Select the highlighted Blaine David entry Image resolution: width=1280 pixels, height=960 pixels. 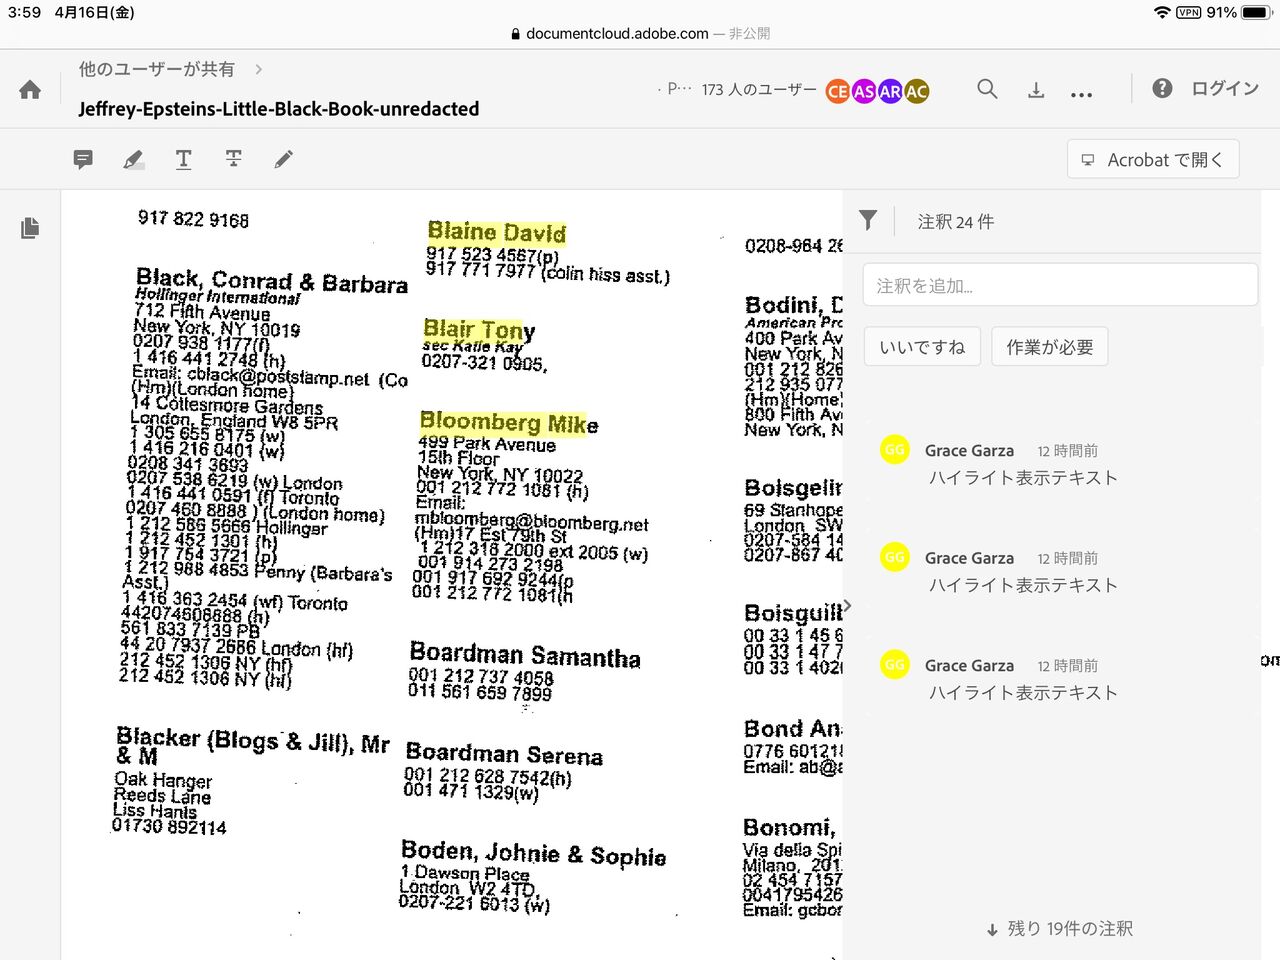click(x=497, y=233)
